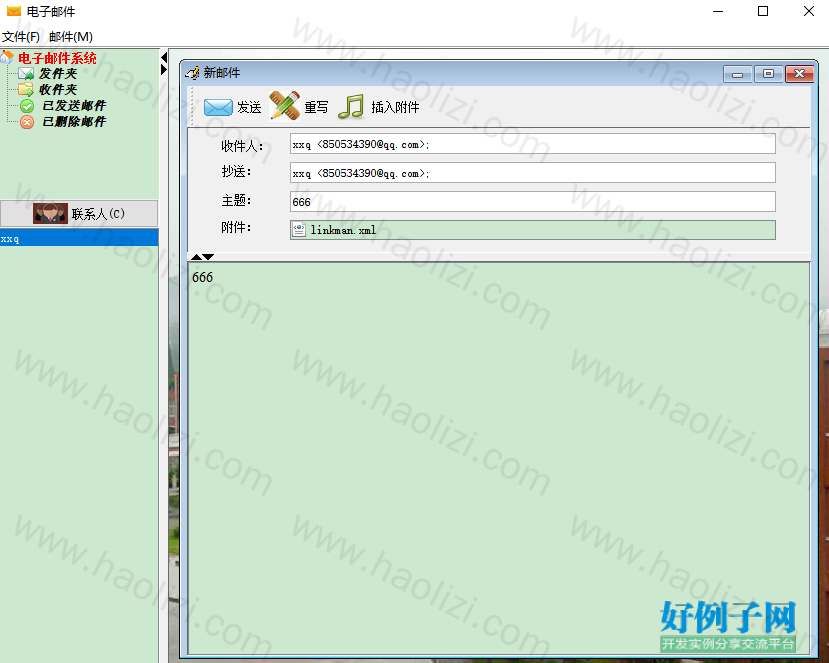Click the home icon beside 电子邮件系统
The height and width of the screenshot is (663, 829).
pos(7,57)
